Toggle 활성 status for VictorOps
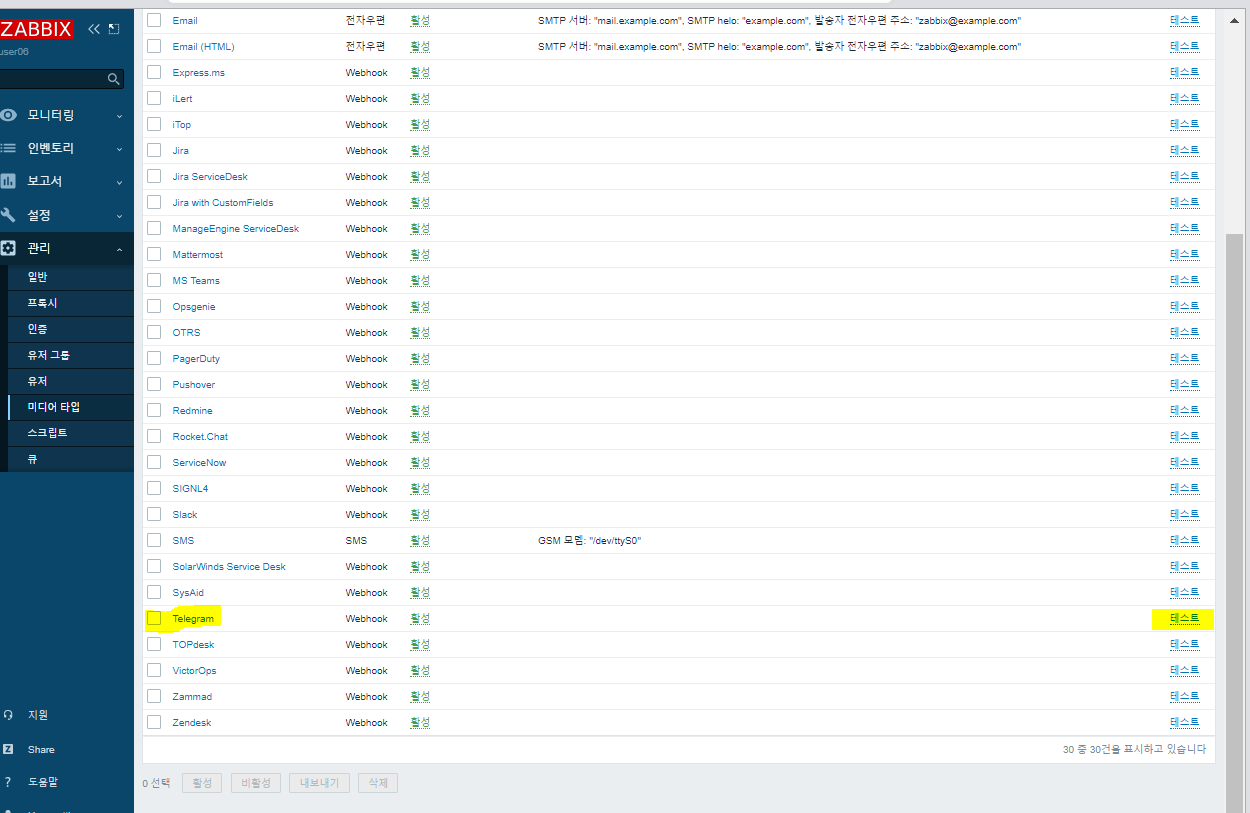Screen dimensions: 1250x813 pos(420,671)
